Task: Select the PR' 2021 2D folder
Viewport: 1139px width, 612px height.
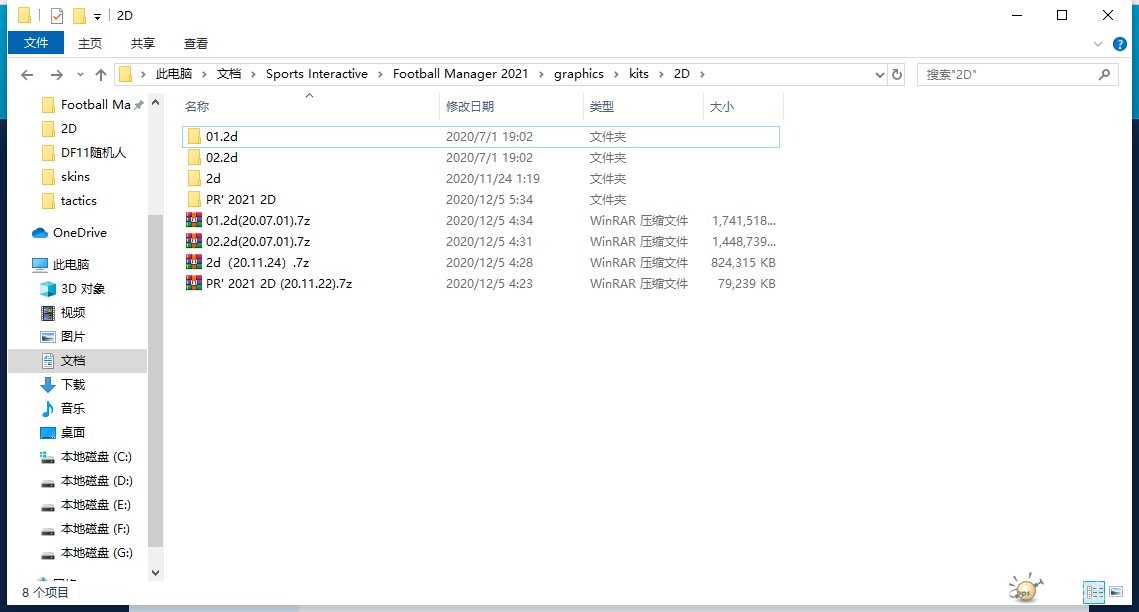Action: (x=240, y=200)
